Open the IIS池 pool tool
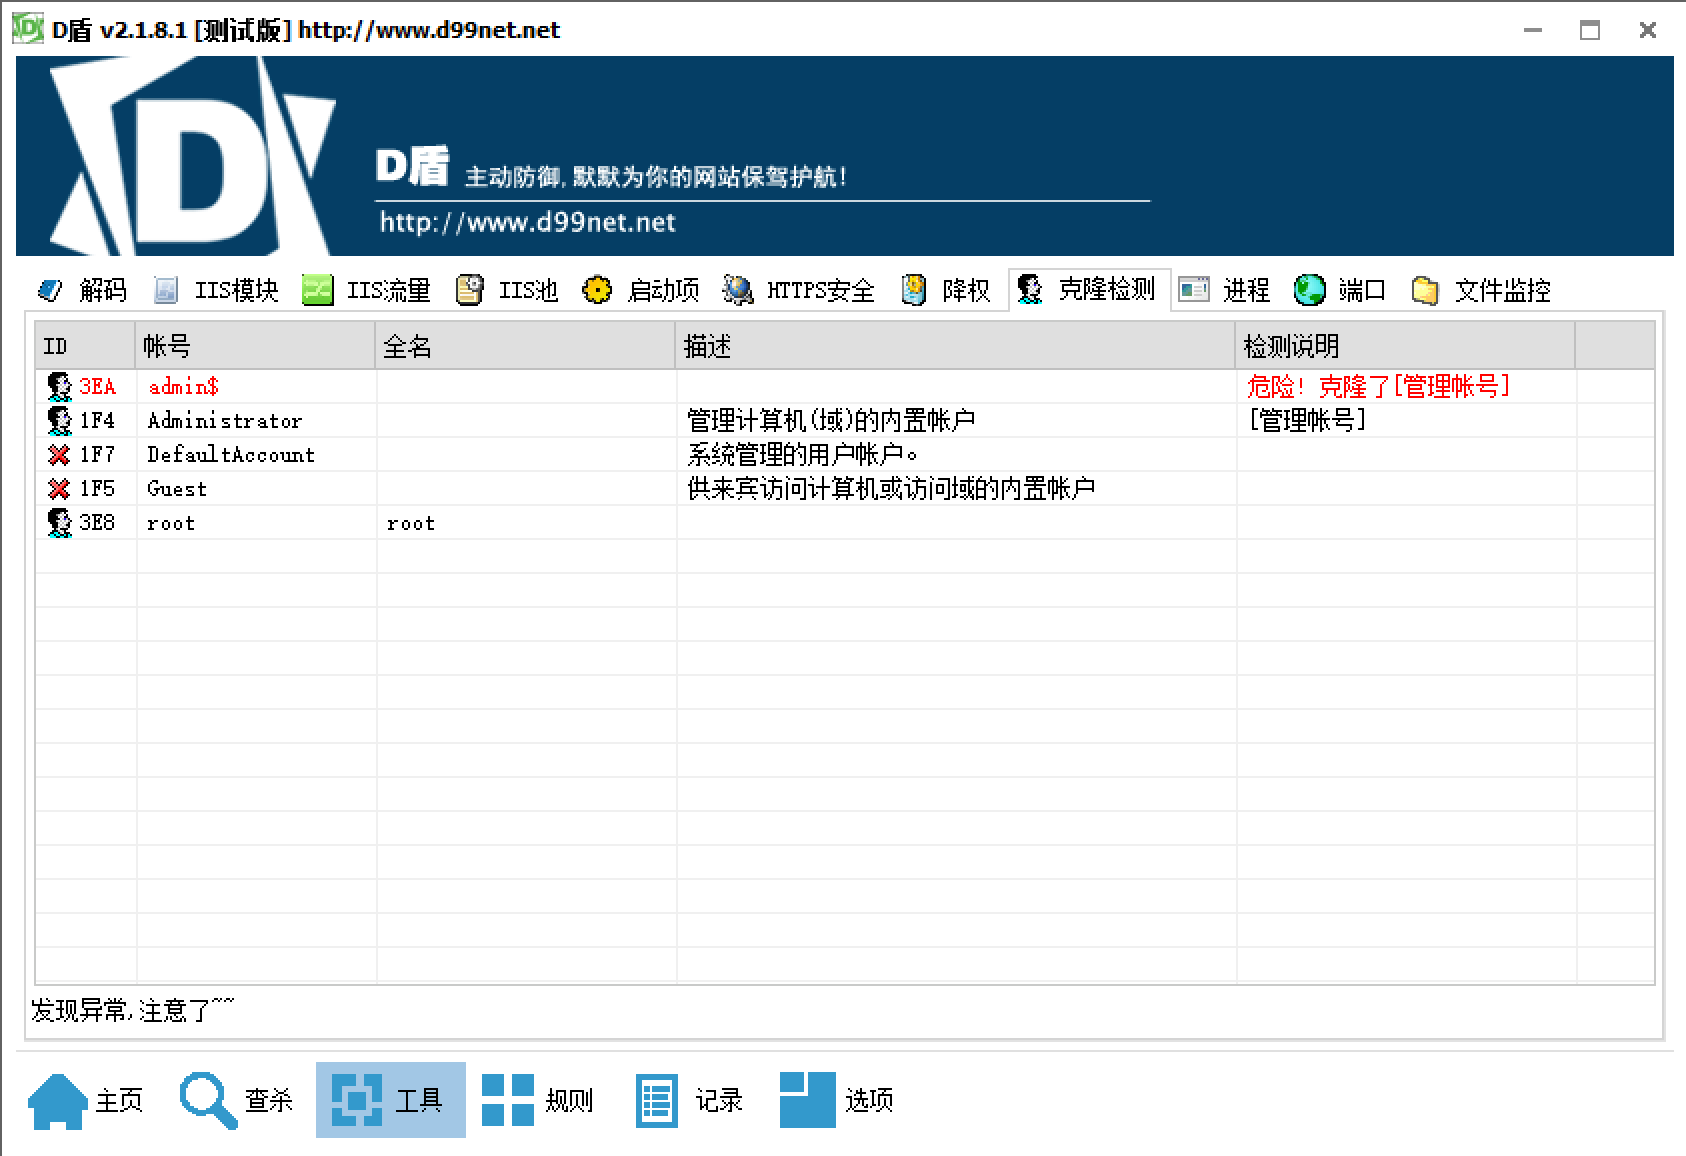The height and width of the screenshot is (1156, 1686). point(507,290)
